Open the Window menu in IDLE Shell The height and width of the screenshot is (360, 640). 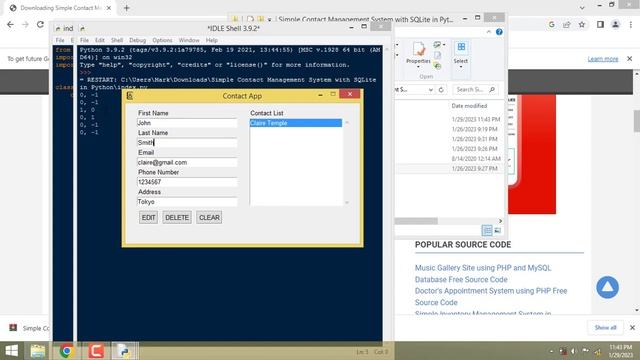pyautogui.click(x=189, y=40)
